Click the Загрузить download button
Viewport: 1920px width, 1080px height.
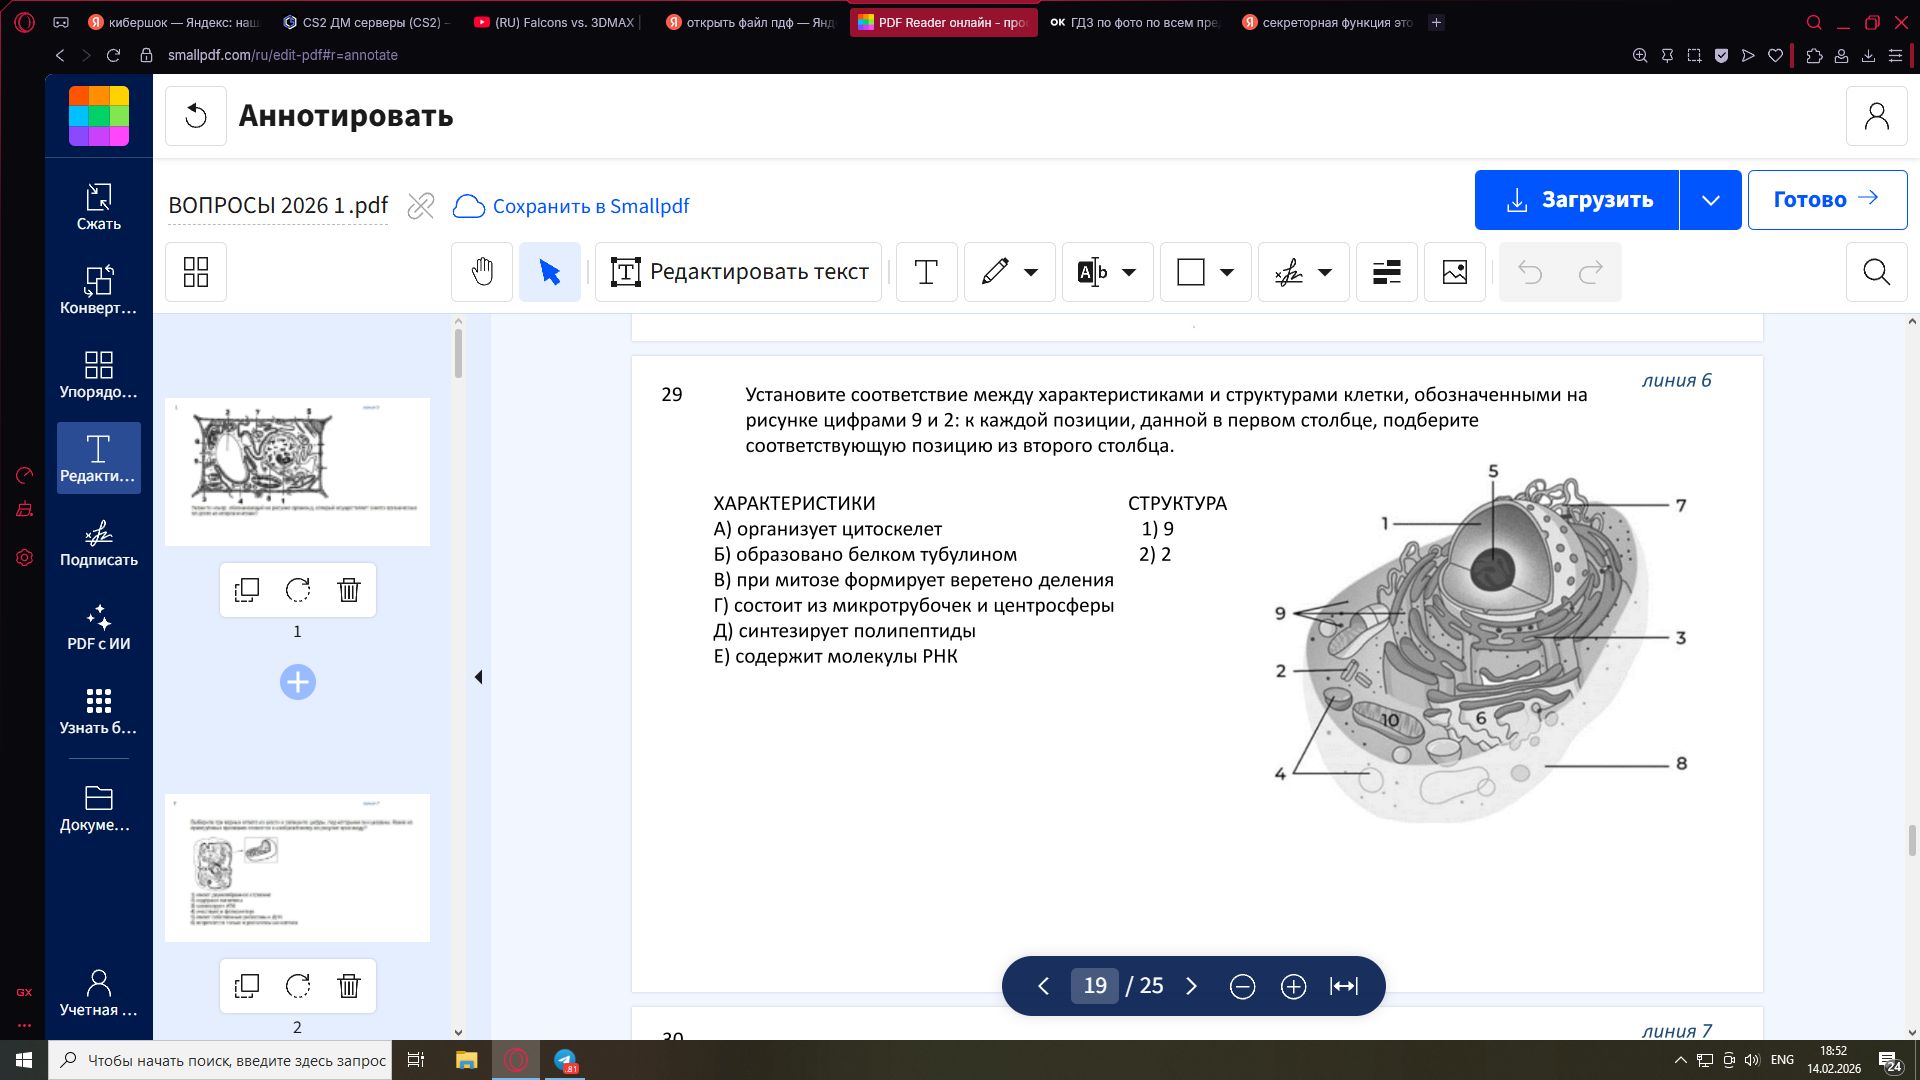[1577, 200]
